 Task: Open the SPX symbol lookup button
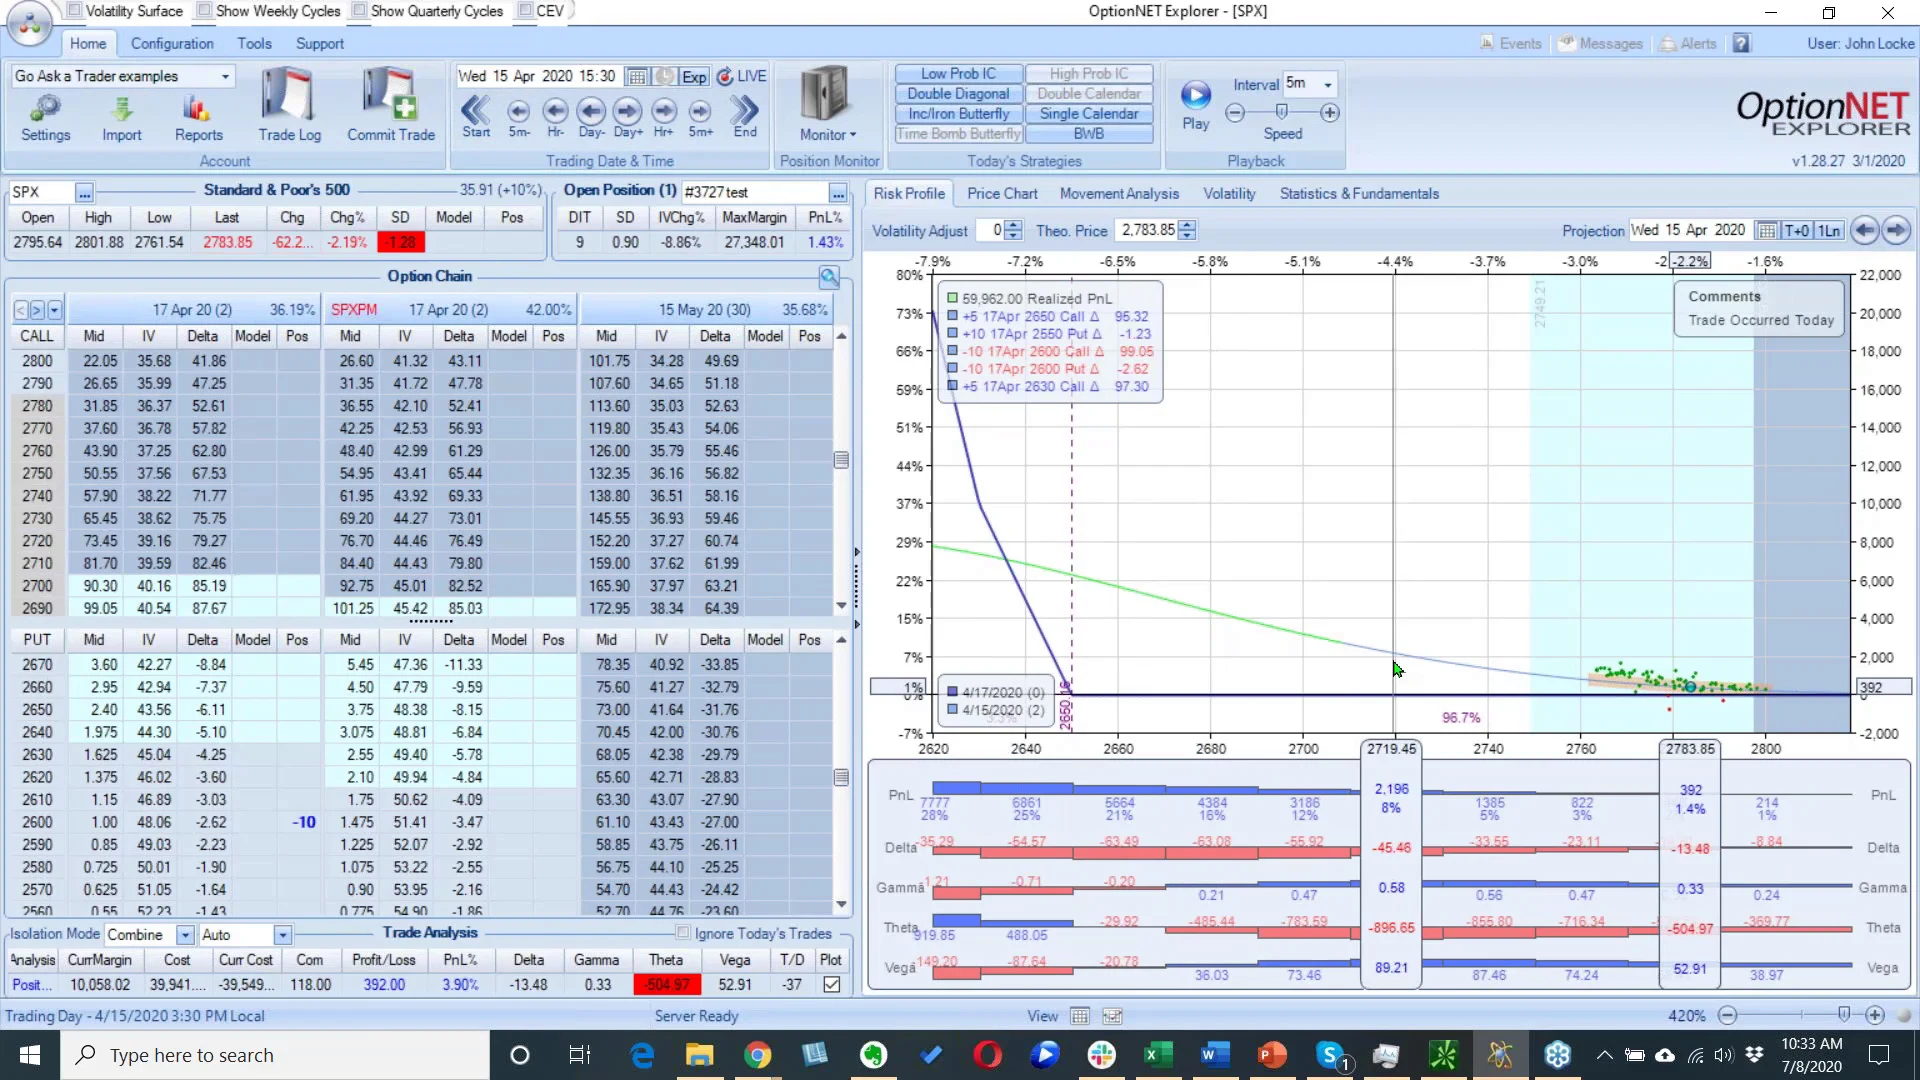pyautogui.click(x=84, y=193)
